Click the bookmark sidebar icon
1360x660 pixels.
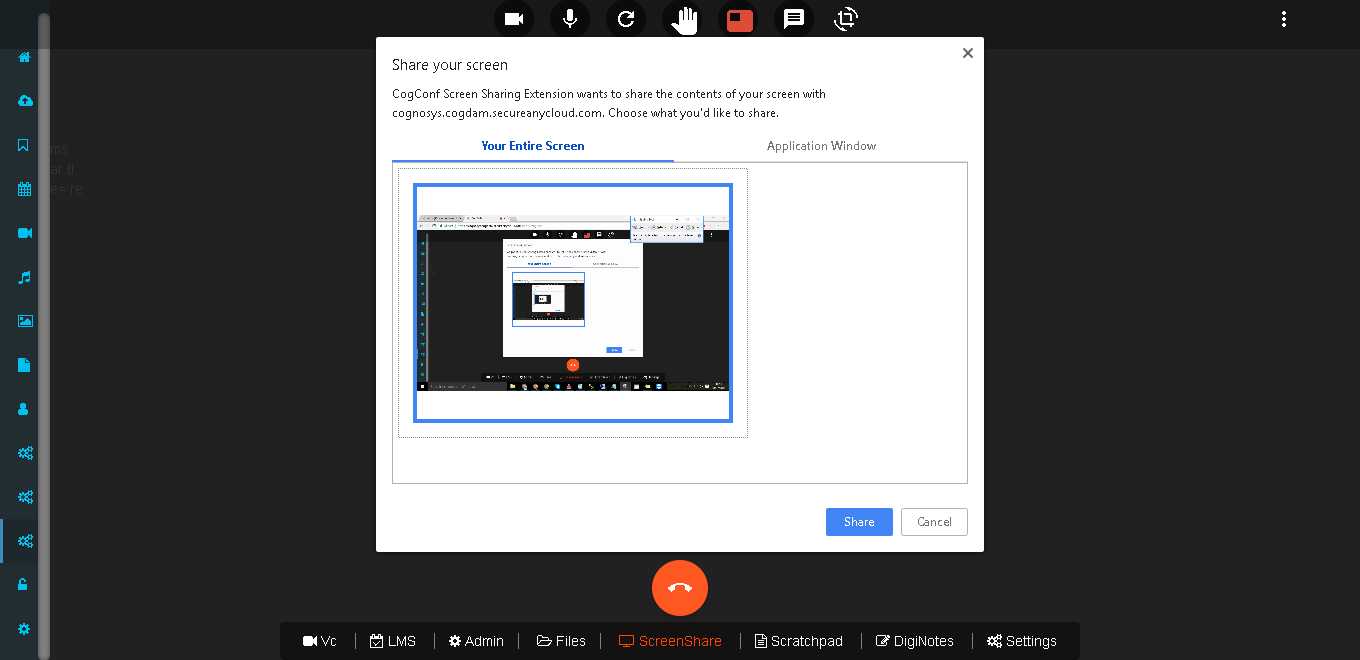click(24, 145)
